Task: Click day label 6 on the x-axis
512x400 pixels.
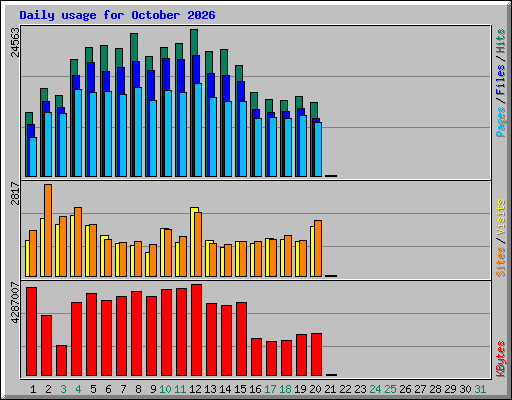Action: point(108,389)
